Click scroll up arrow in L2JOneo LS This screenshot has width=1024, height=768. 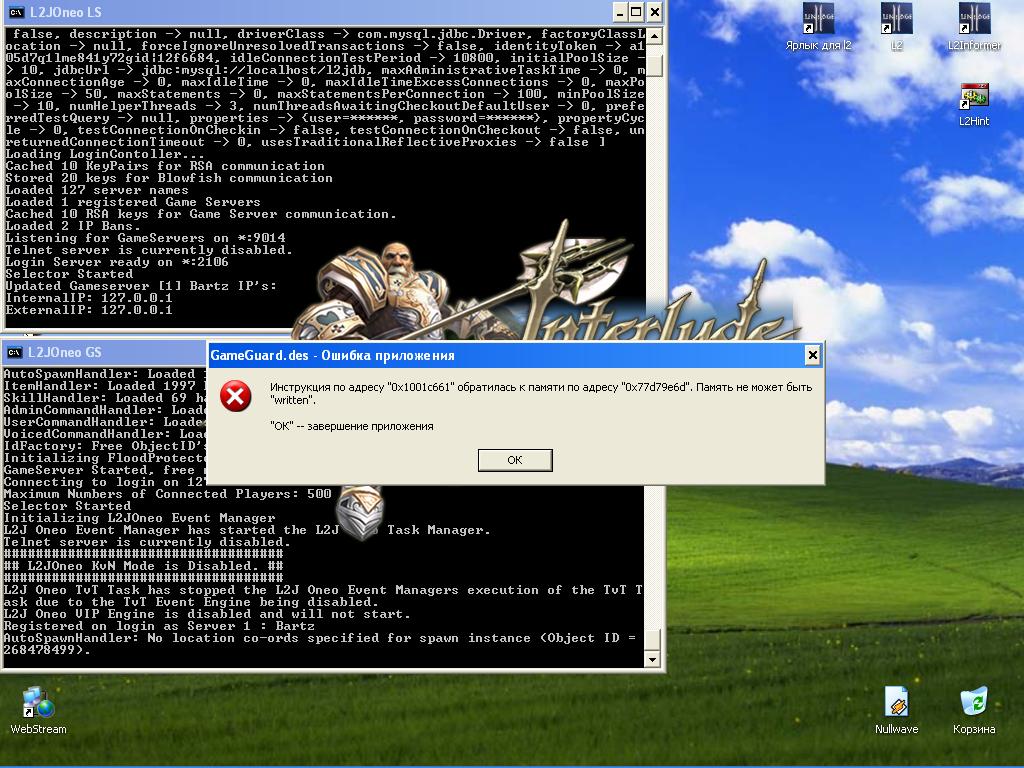[x=654, y=36]
